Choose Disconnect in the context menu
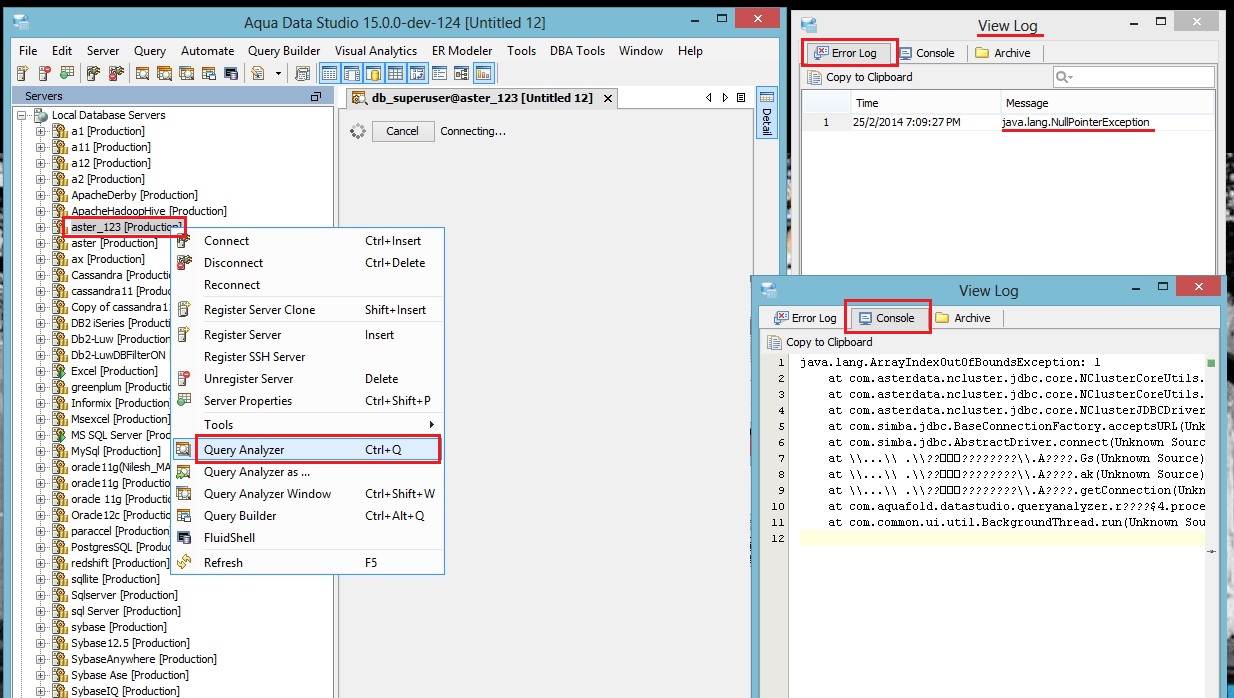The height and width of the screenshot is (698, 1234). click(x=307, y=263)
